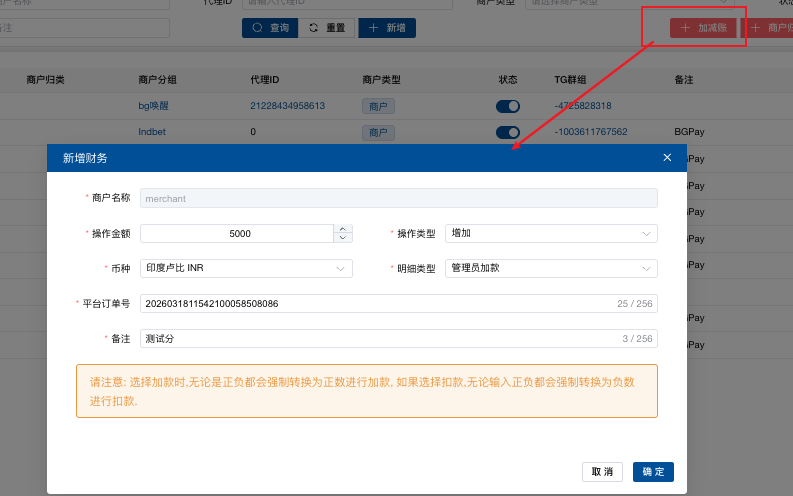Viewport: 793px width, 496px height.
Task: Expand the 币种 currency dropdown
Action: coord(246,268)
